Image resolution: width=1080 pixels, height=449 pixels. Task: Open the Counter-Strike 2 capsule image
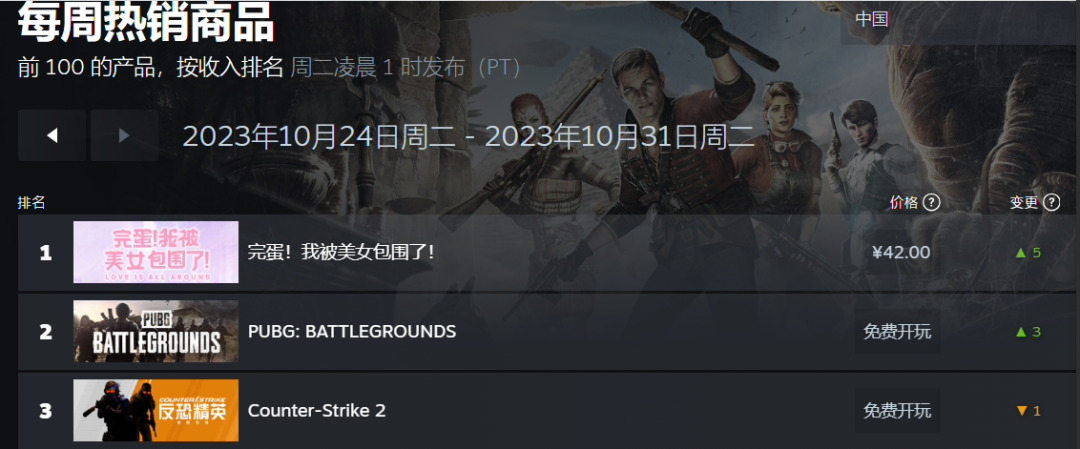[156, 410]
